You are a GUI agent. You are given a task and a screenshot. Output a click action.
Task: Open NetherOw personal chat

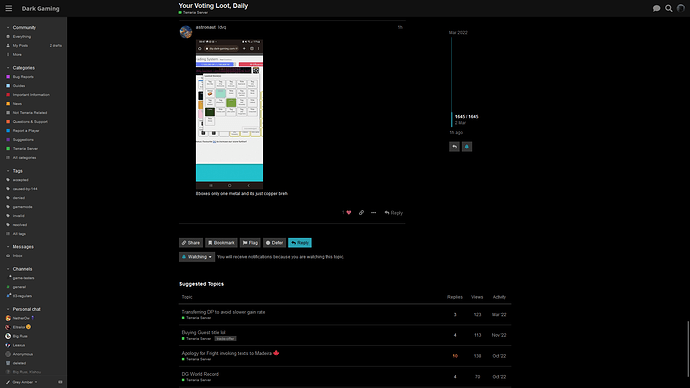click(20, 318)
